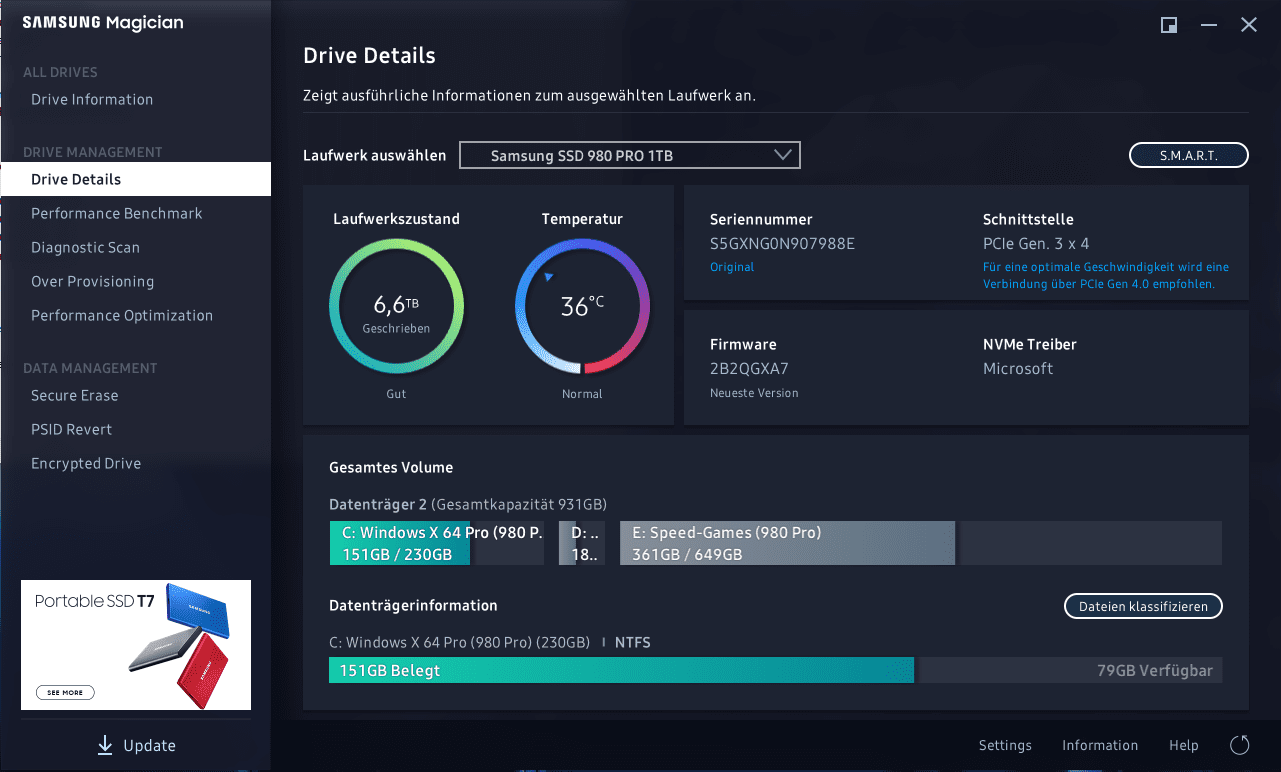Open Settings in bottom bar

(x=1005, y=745)
